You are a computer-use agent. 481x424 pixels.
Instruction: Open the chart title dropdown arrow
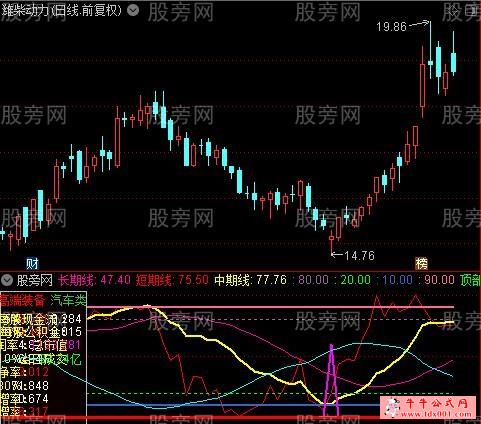pyautogui.click(x=133, y=11)
